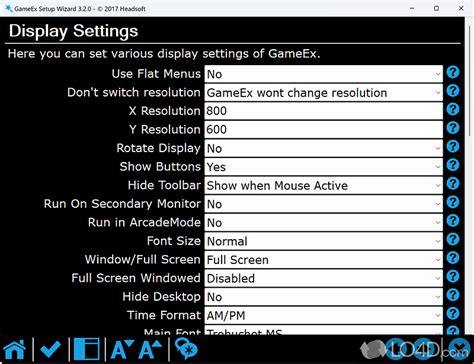Increase the wizard font size
The height and width of the screenshot is (364, 474).
click(x=150, y=349)
